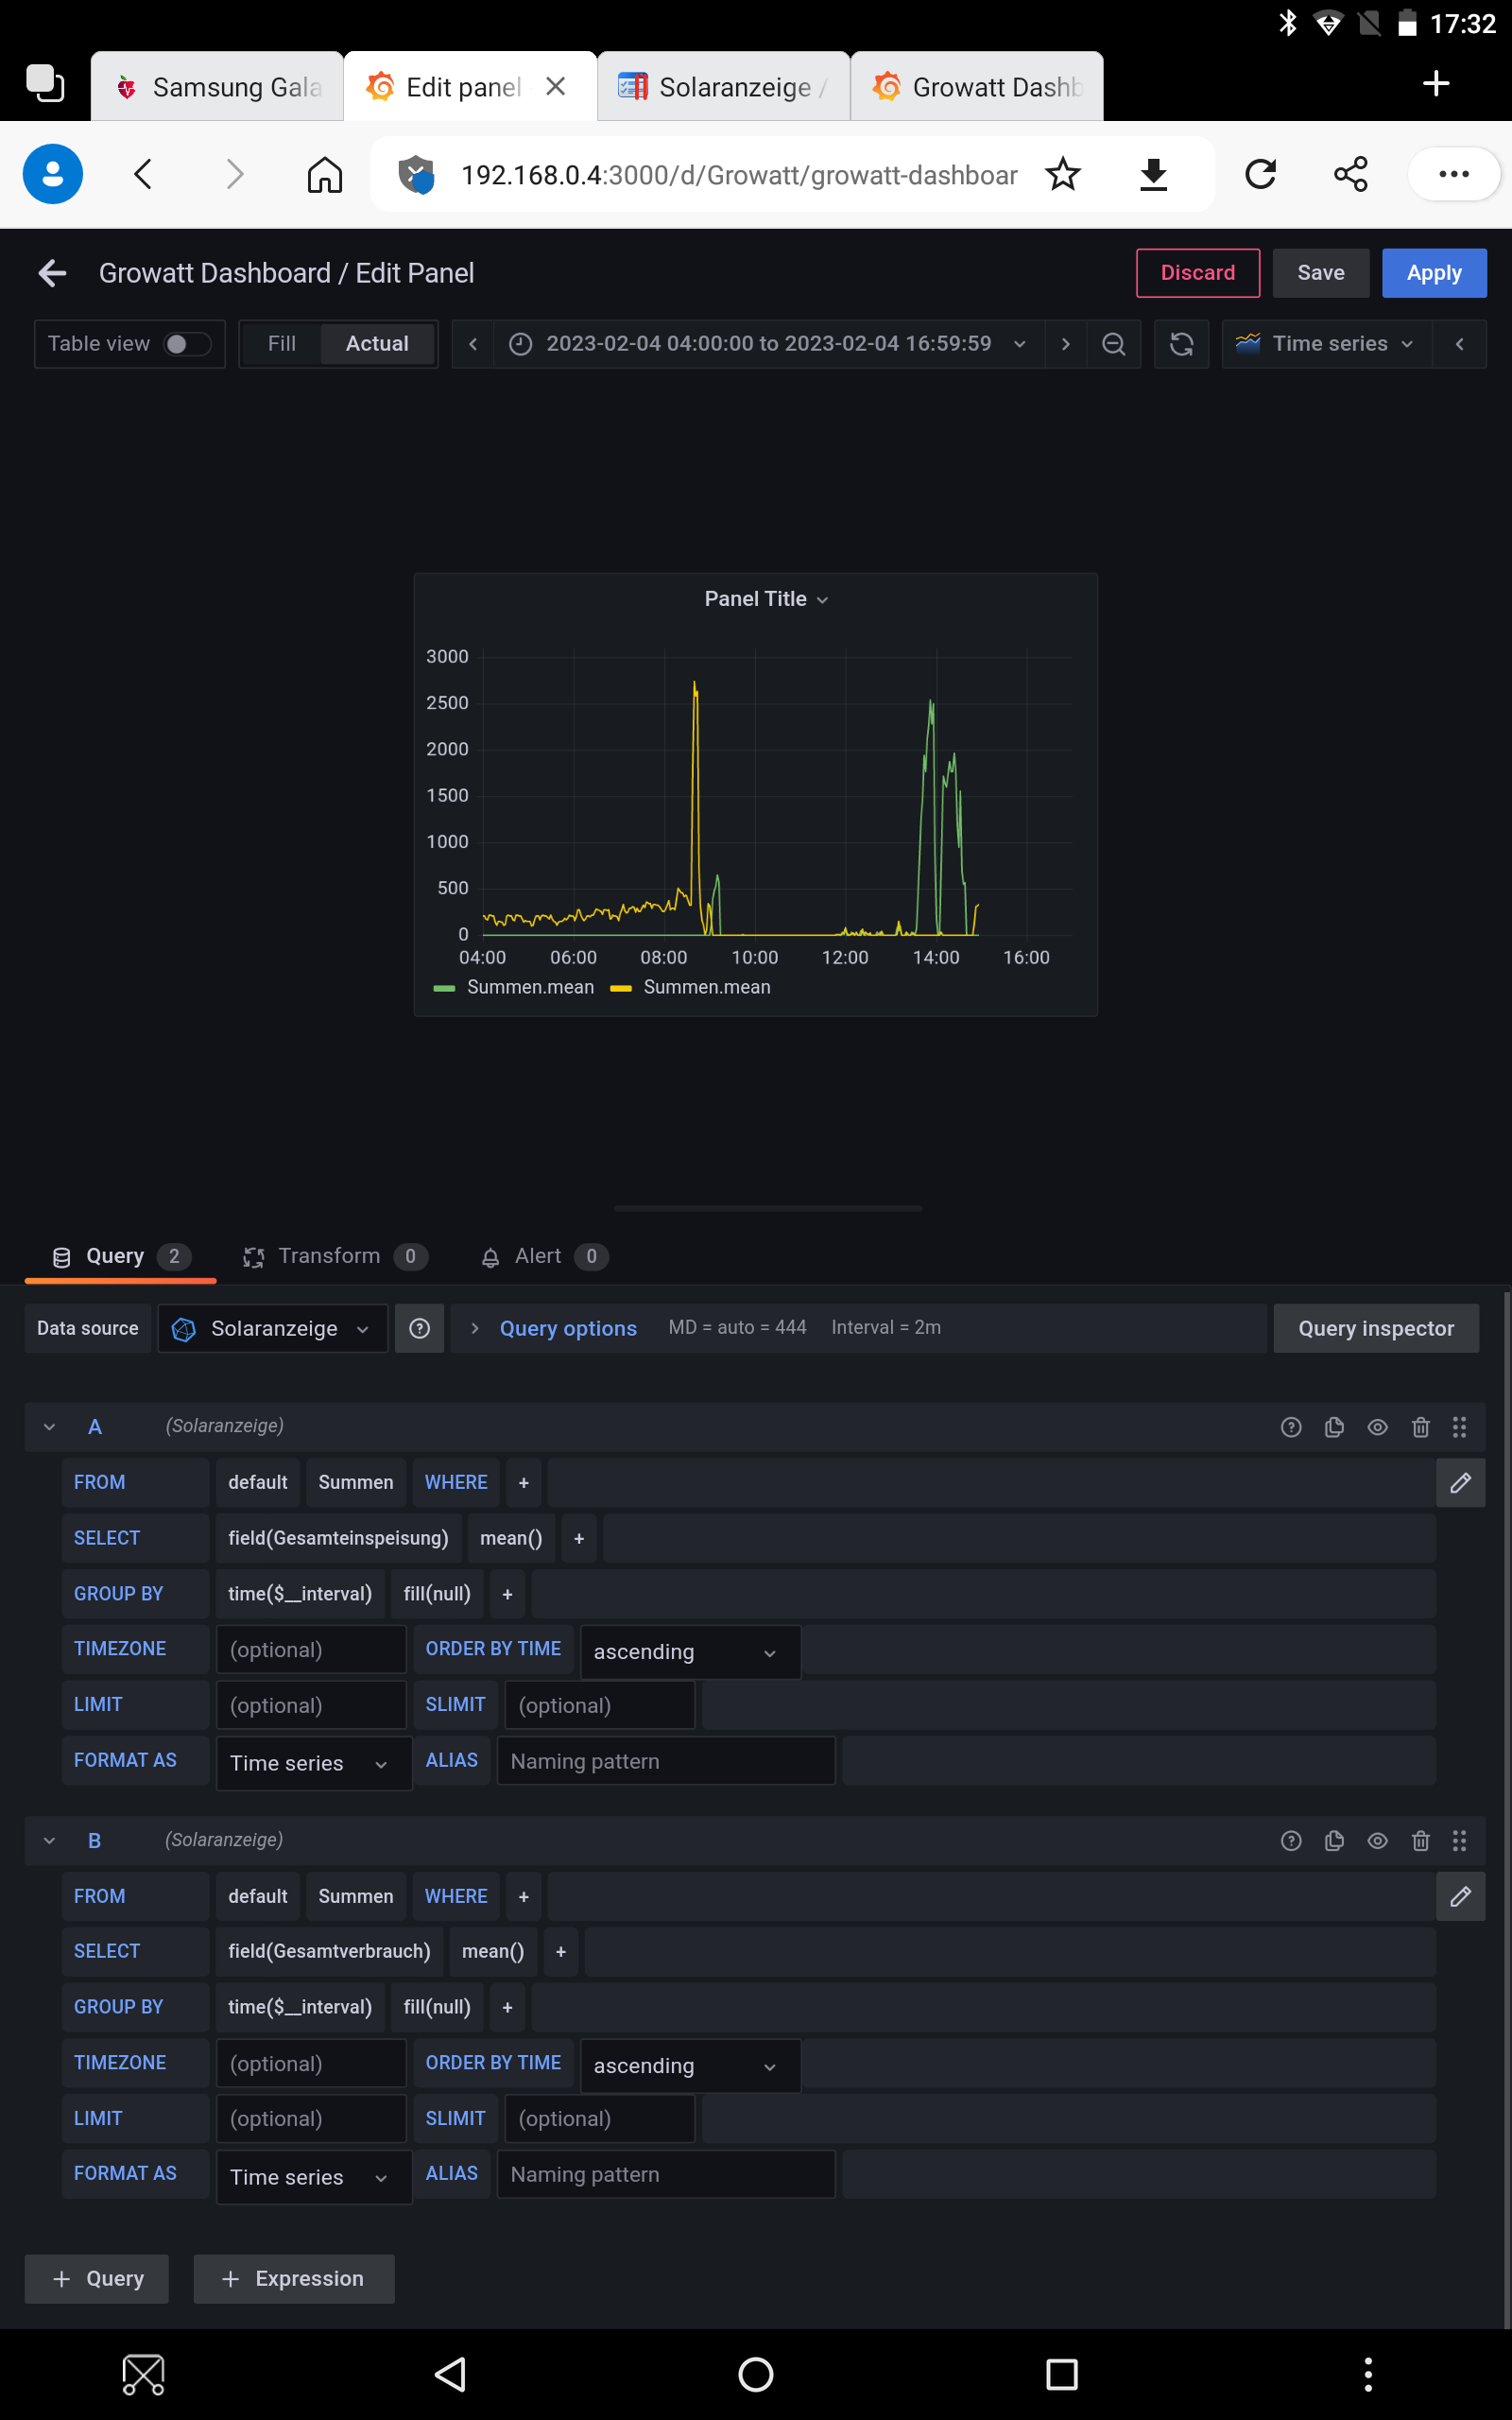
Task: Enable the Table view switch
Action: pos(186,344)
